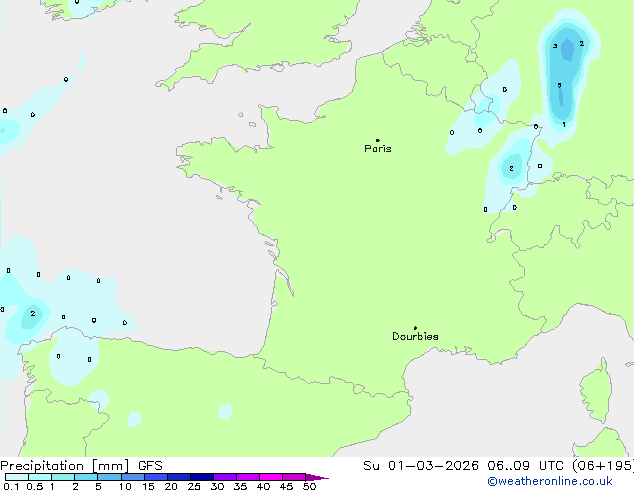Click the '20' legend scale label
This screenshot has height=490, width=634.
[x=171, y=486]
